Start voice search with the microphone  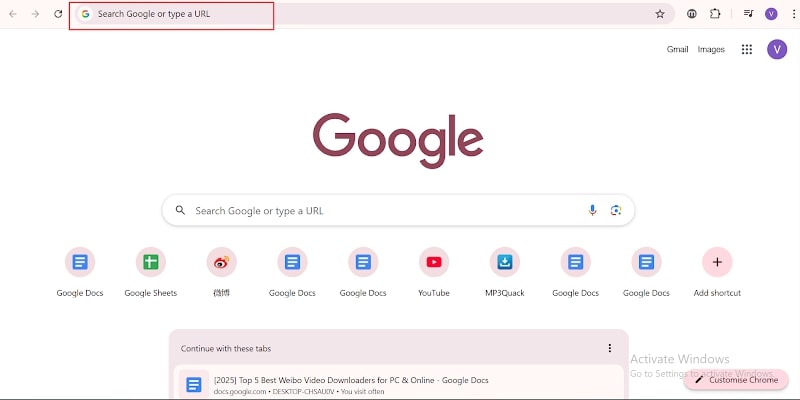coord(592,210)
